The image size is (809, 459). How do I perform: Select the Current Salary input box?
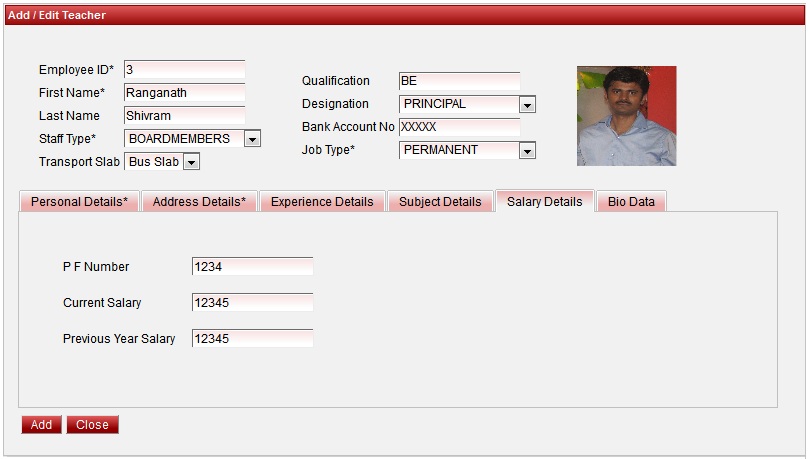pos(252,303)
